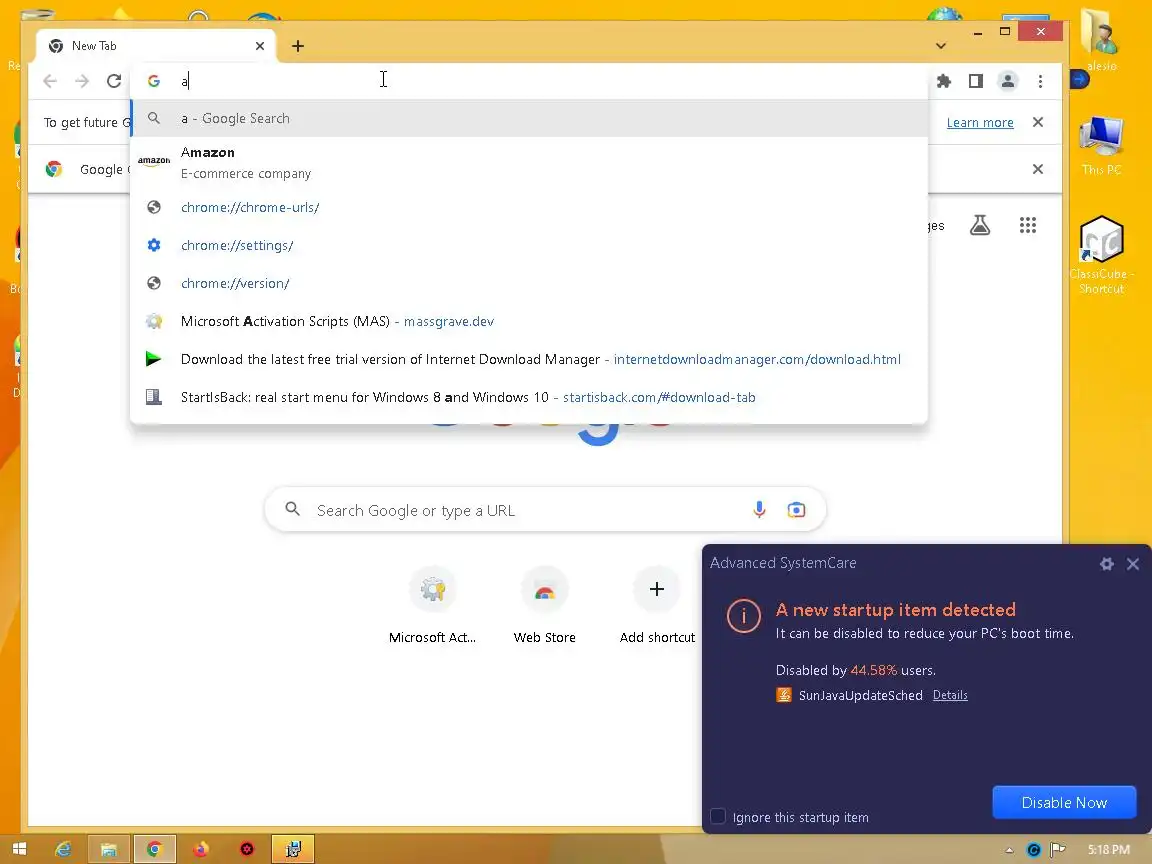Close the New Tab tab
1152x864 pixels.
tap(259, 46)
